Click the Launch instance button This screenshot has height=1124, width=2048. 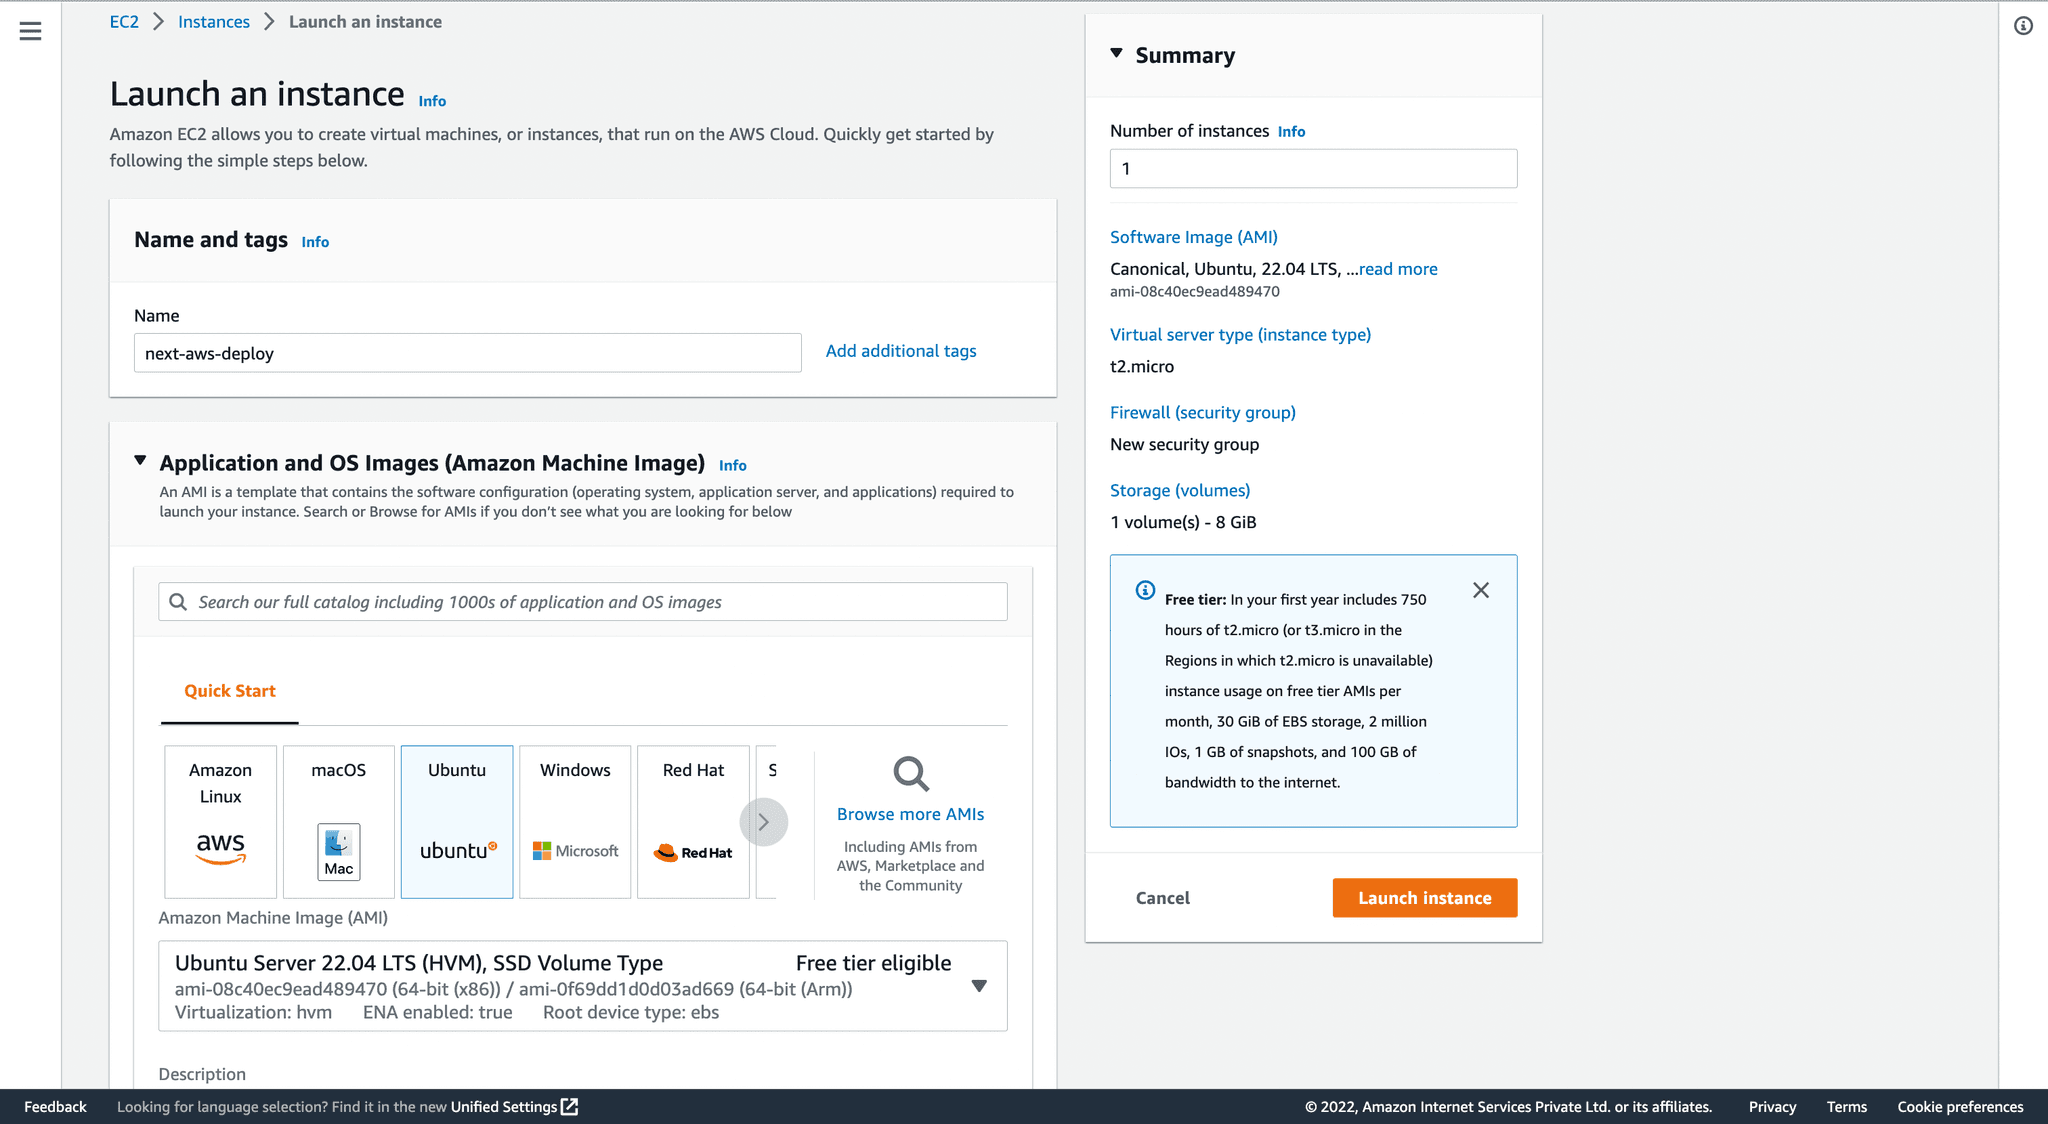pos(1423,897)
